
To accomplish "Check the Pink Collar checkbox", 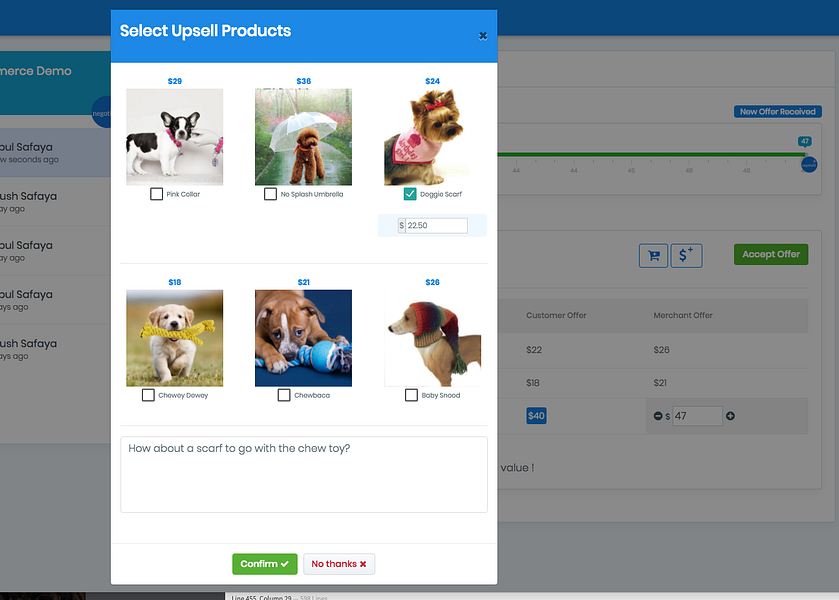I will (156, 194).
